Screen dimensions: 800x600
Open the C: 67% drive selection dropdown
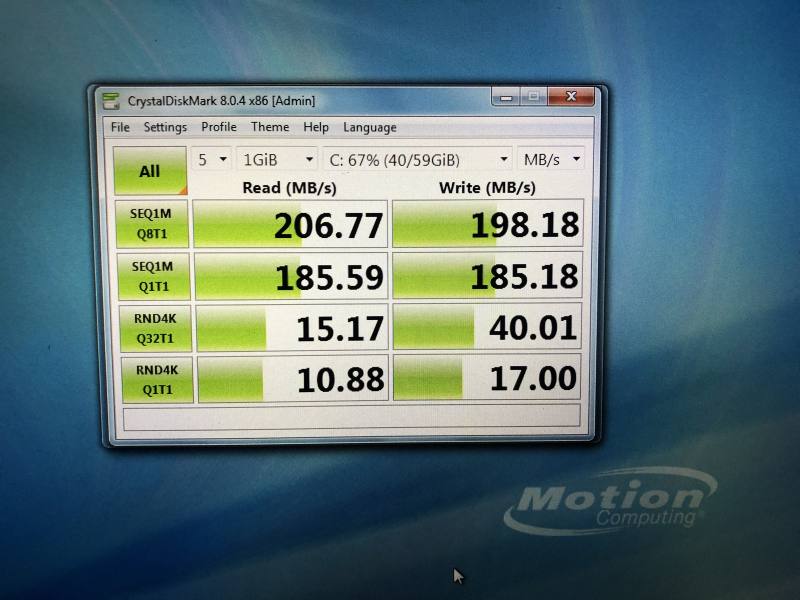417,160
